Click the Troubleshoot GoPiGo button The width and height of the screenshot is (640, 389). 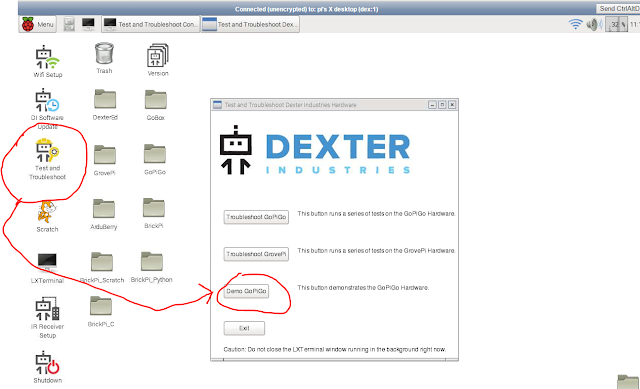256,217
